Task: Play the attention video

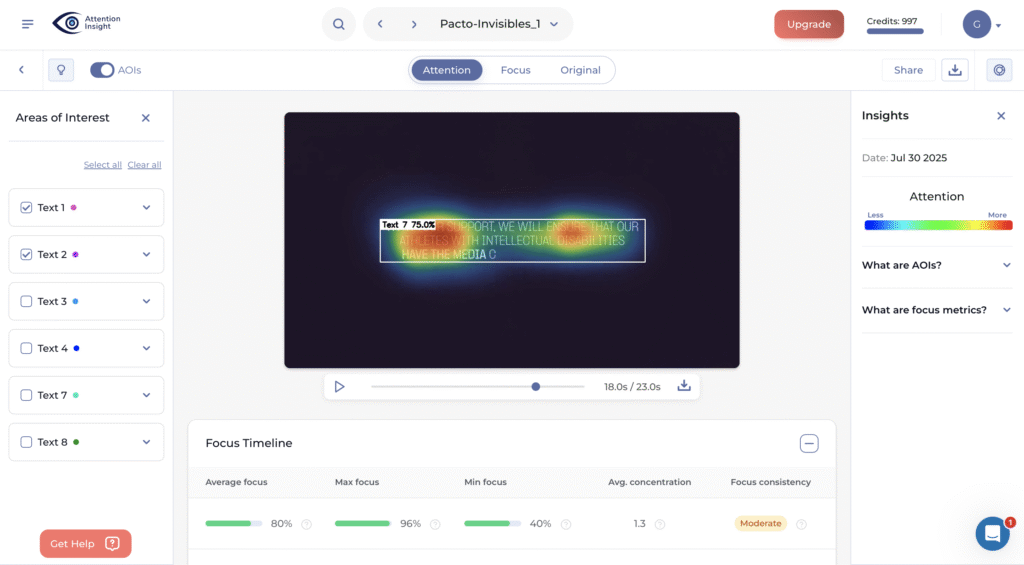Action: (x=340, y=386)
